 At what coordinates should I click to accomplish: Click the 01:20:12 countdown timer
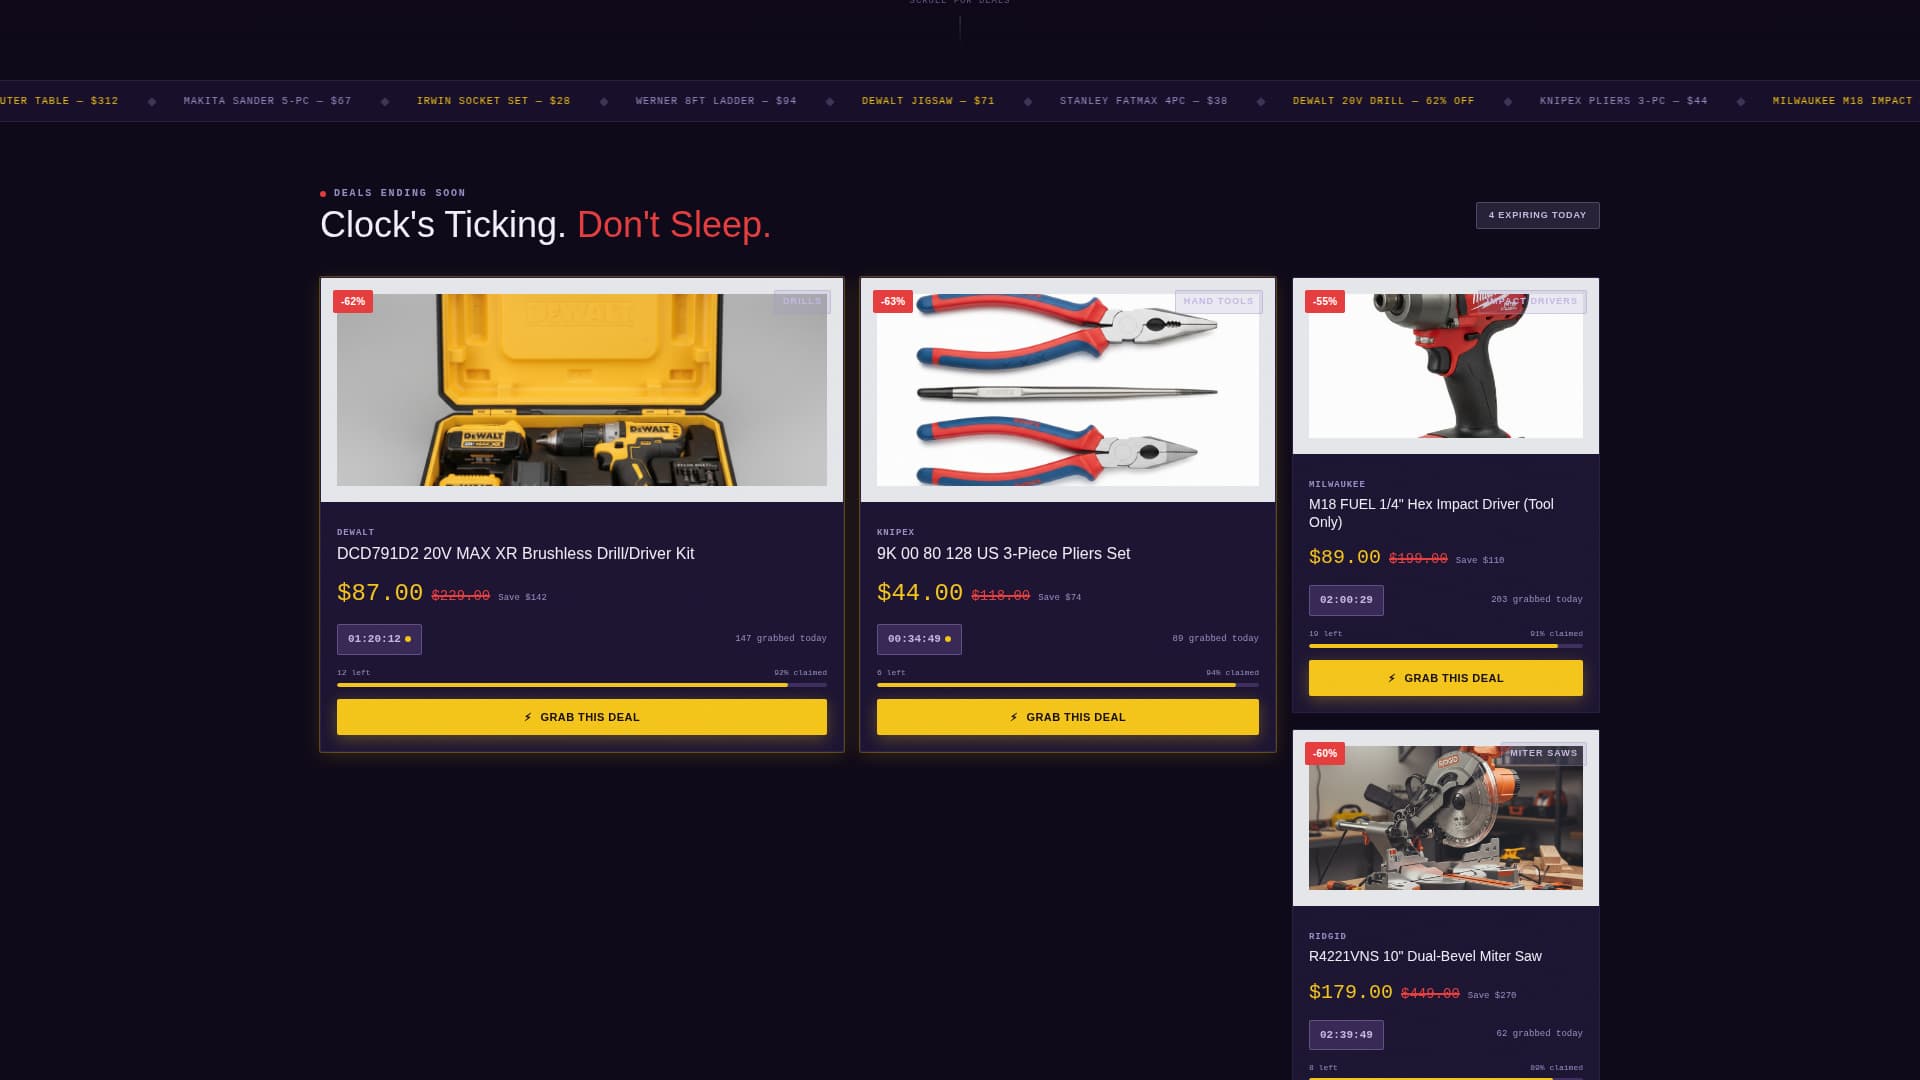pyautogui.click(x=379, y=639)
